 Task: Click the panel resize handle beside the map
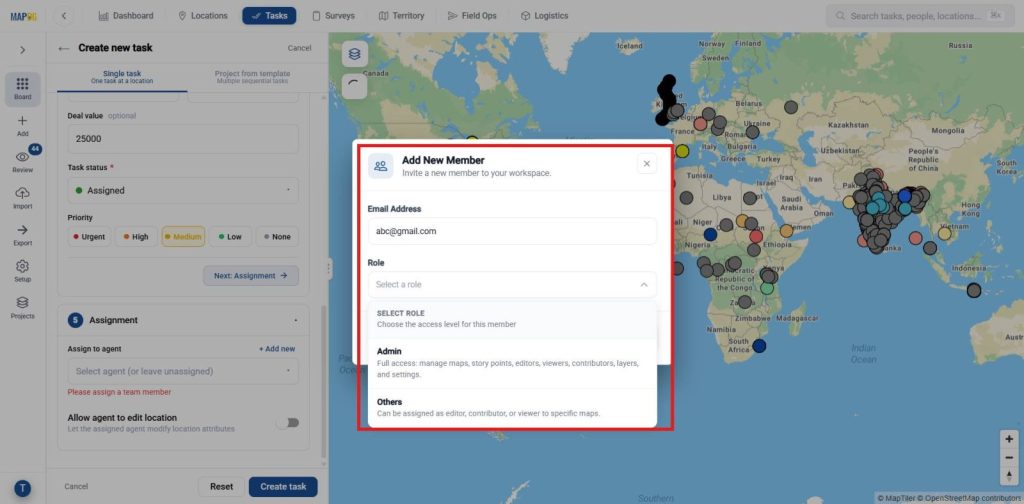pos(328,269)
